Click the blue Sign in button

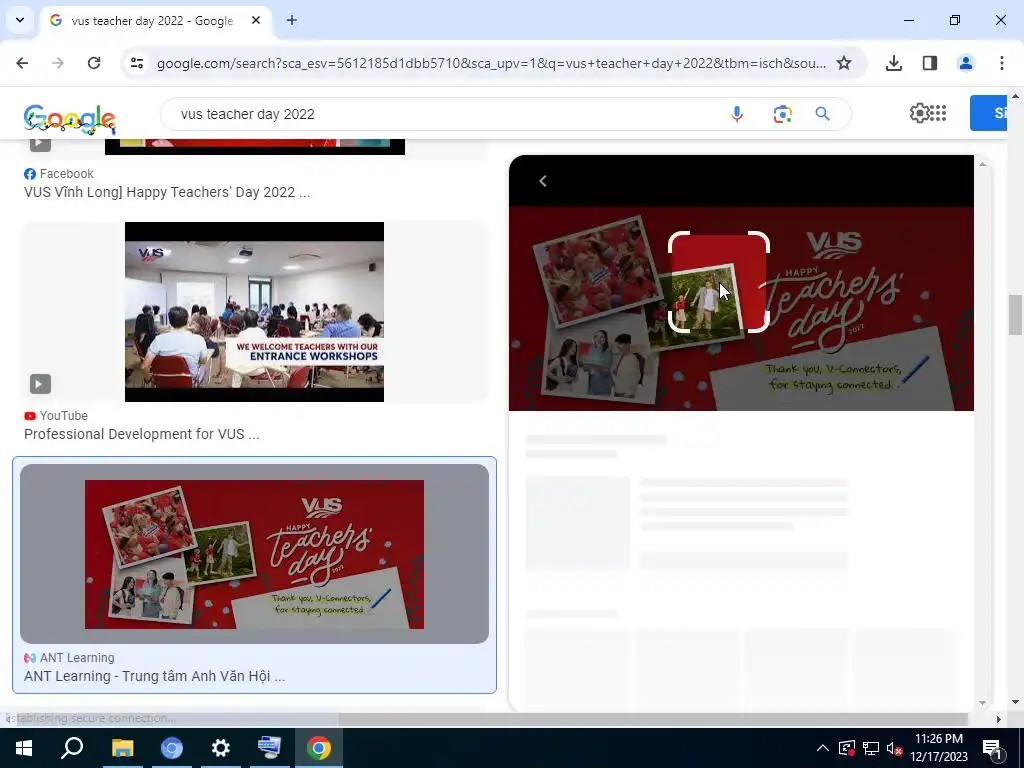coord(988,113)
